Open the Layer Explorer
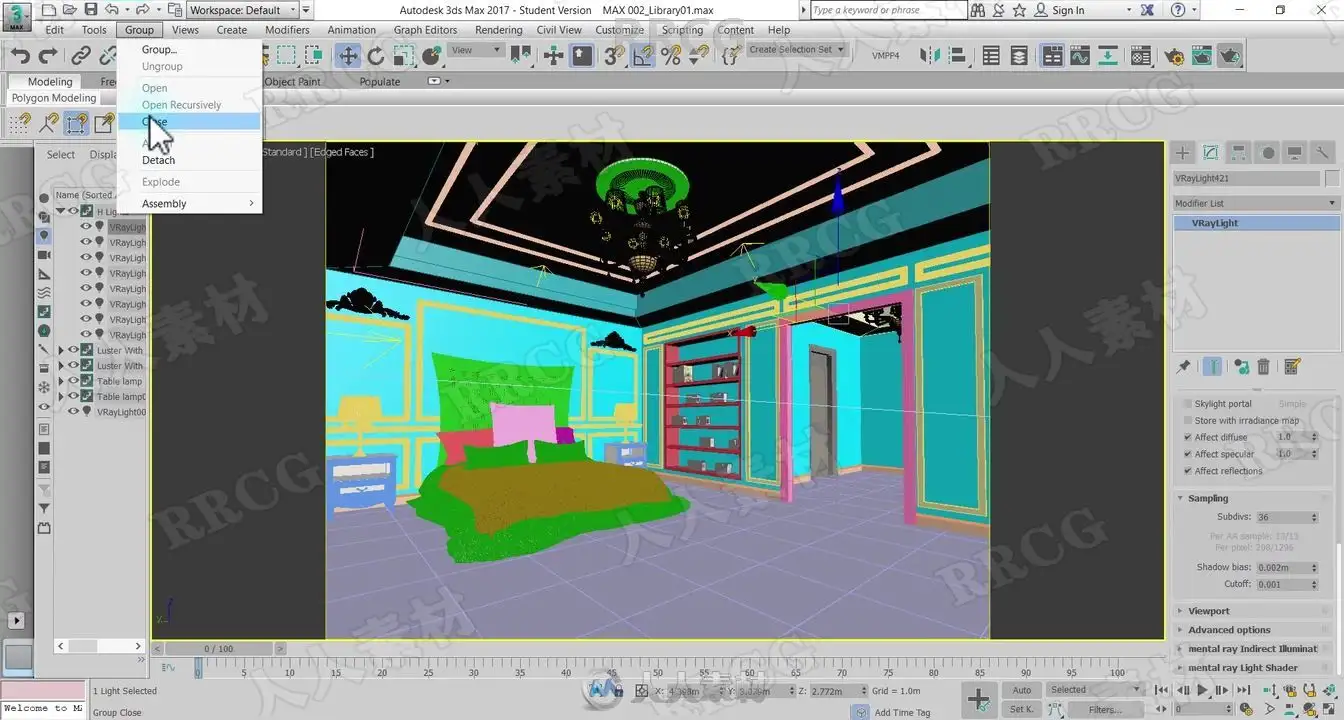 [x=1019, y=56]
